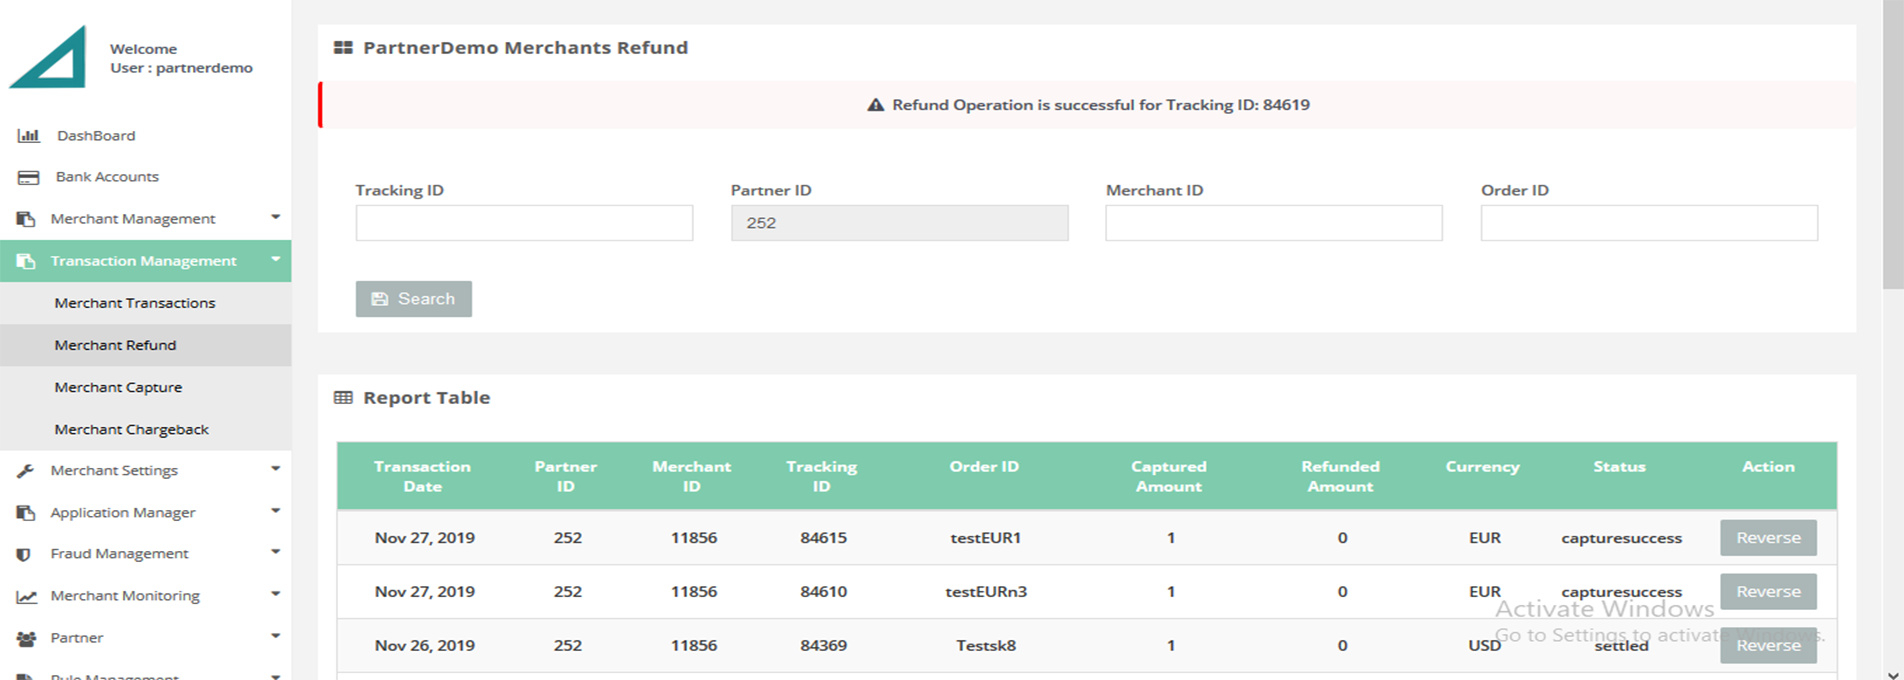
Task: Click the Merchant Settings wrench icon
Action: point(26,471)
